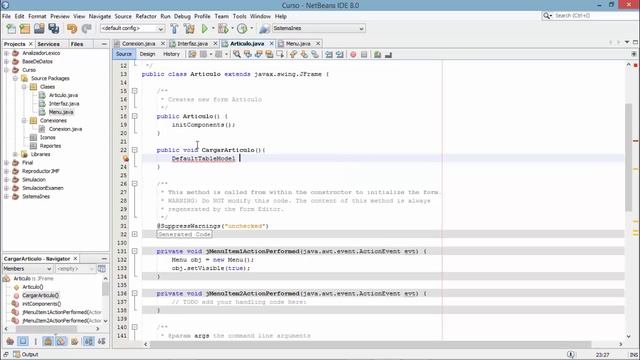The width and height of the screenshot is (640, 360).
Task: Switch to the Services tab
Action: point(48,44)
